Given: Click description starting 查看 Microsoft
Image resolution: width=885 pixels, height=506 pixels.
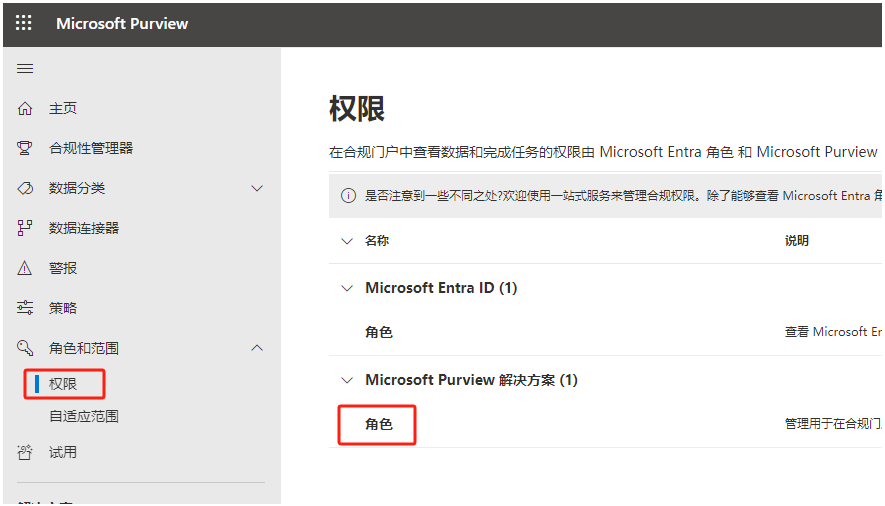Looking at the screenshot, I should click(x=833, y=332).
